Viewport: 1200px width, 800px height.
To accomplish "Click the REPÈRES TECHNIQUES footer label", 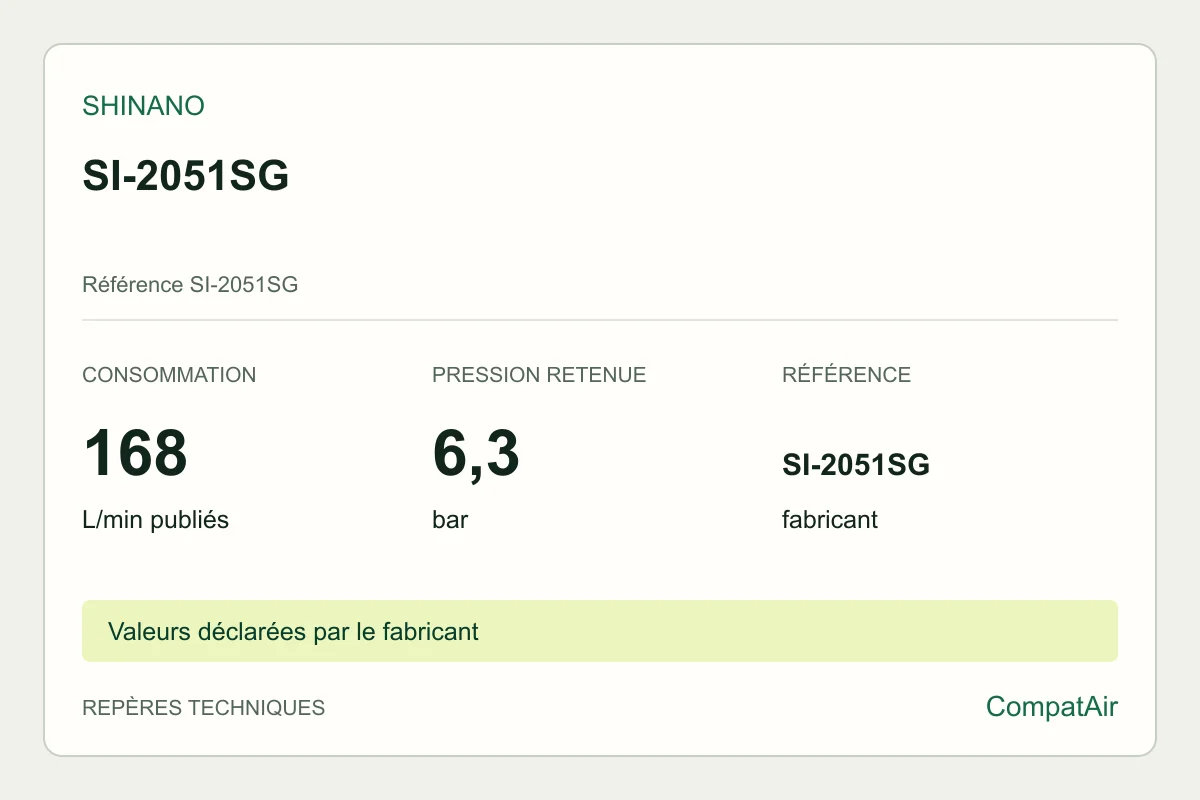I will pos(203,708).
